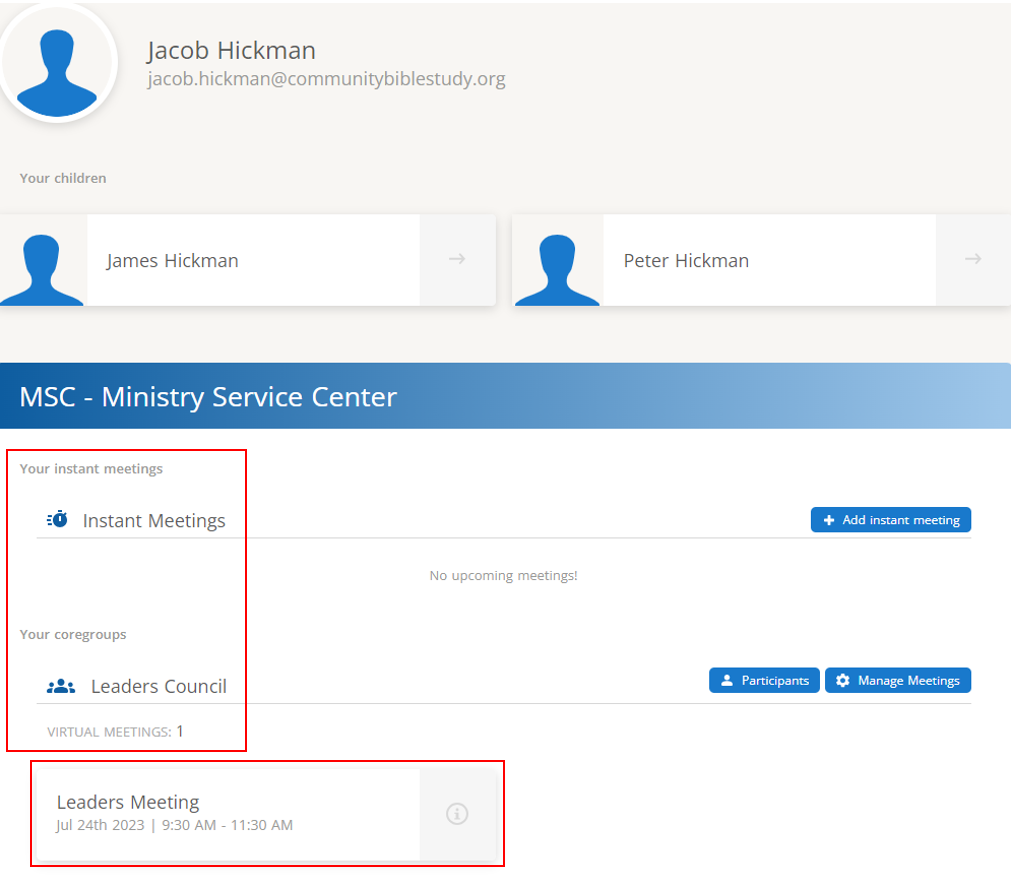
Task: Click the person icon in Participants button
Action: (x=727, y=681)
